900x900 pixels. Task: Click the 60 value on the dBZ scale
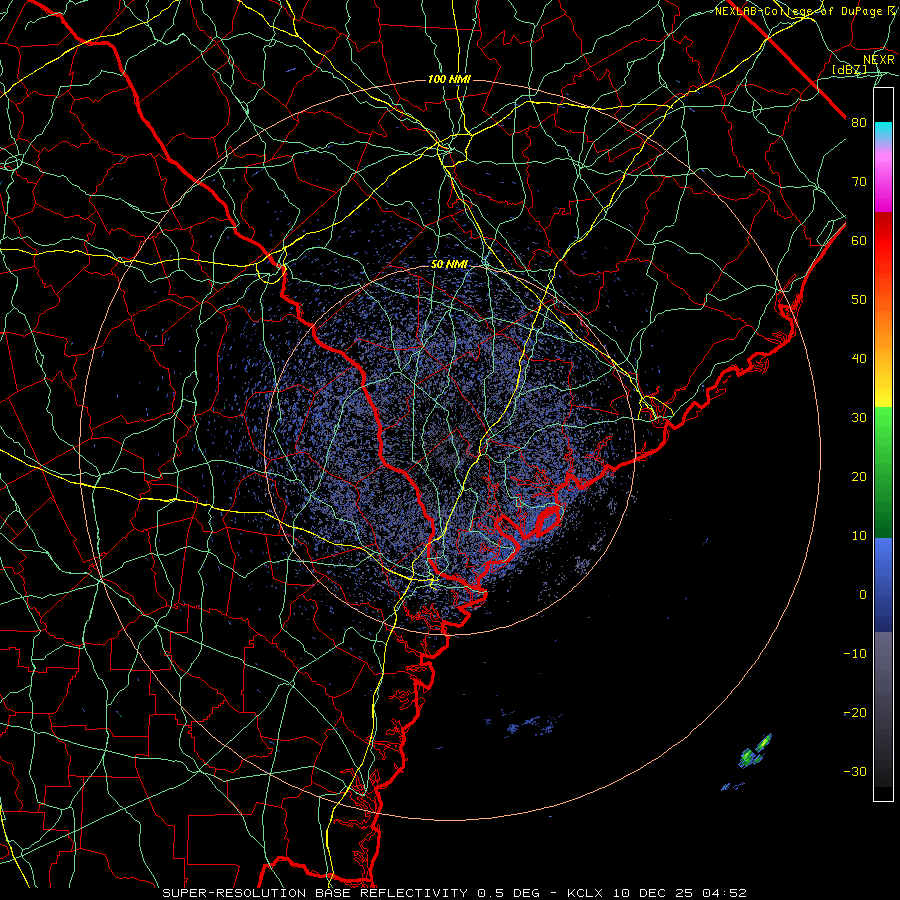pos(859,241)
